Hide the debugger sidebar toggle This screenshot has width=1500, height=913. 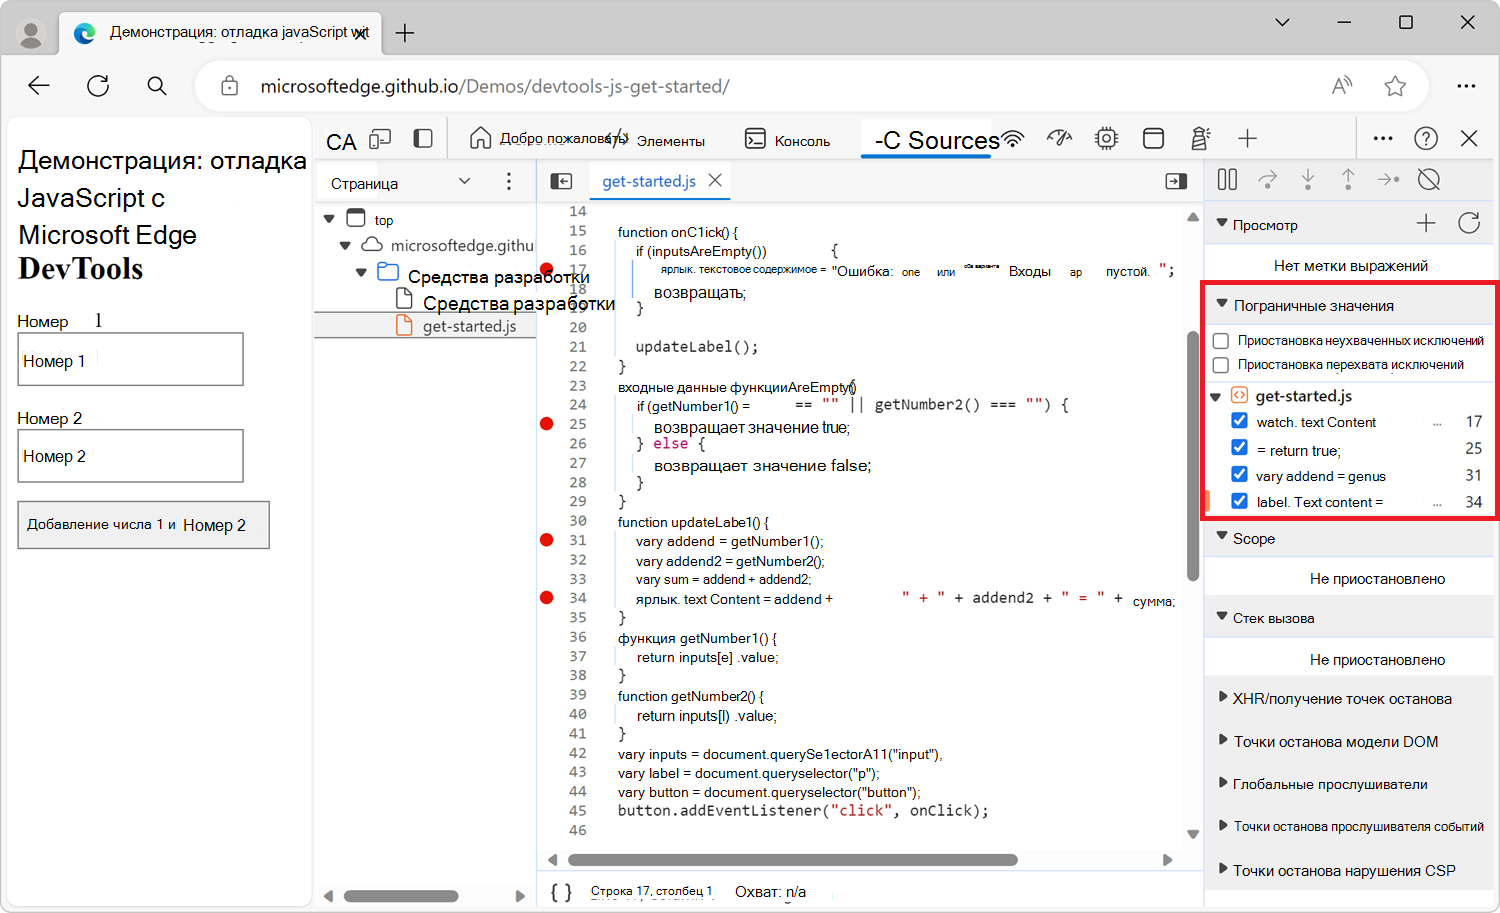1176,181
